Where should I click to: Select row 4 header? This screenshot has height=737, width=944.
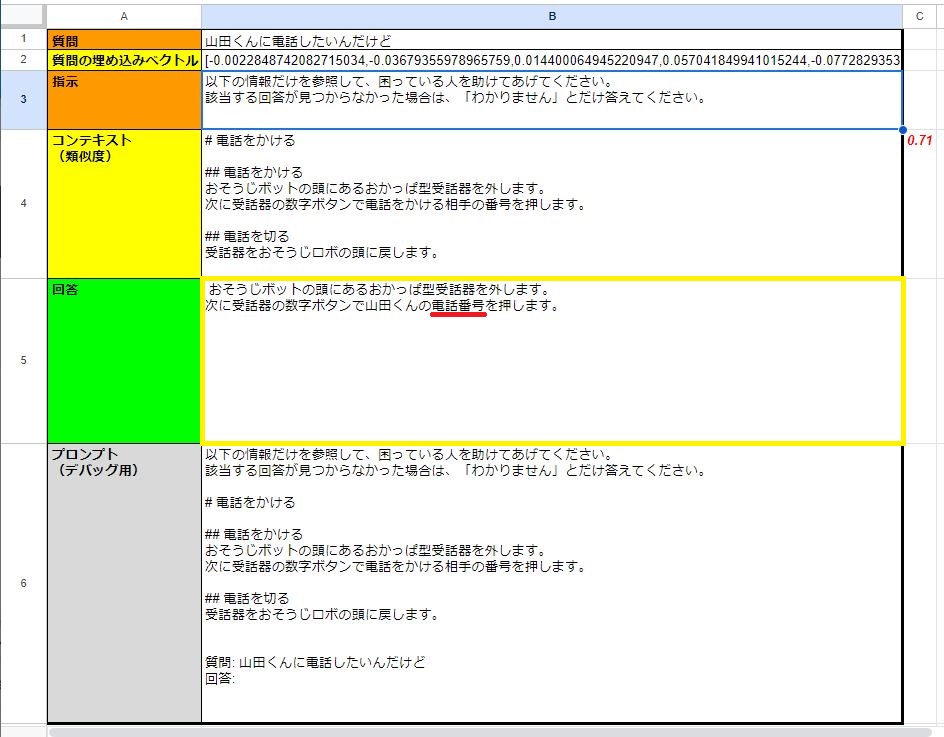pos(23,204)
